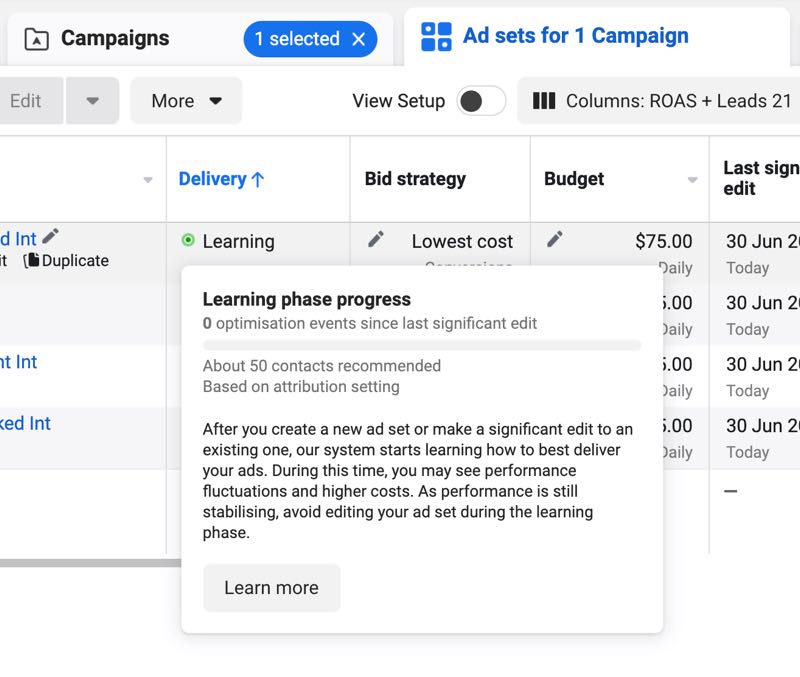The width and height of the screenshot is (800, 677).
Task: Click the Learn more button in the tooltip
Action: [271, 588]
